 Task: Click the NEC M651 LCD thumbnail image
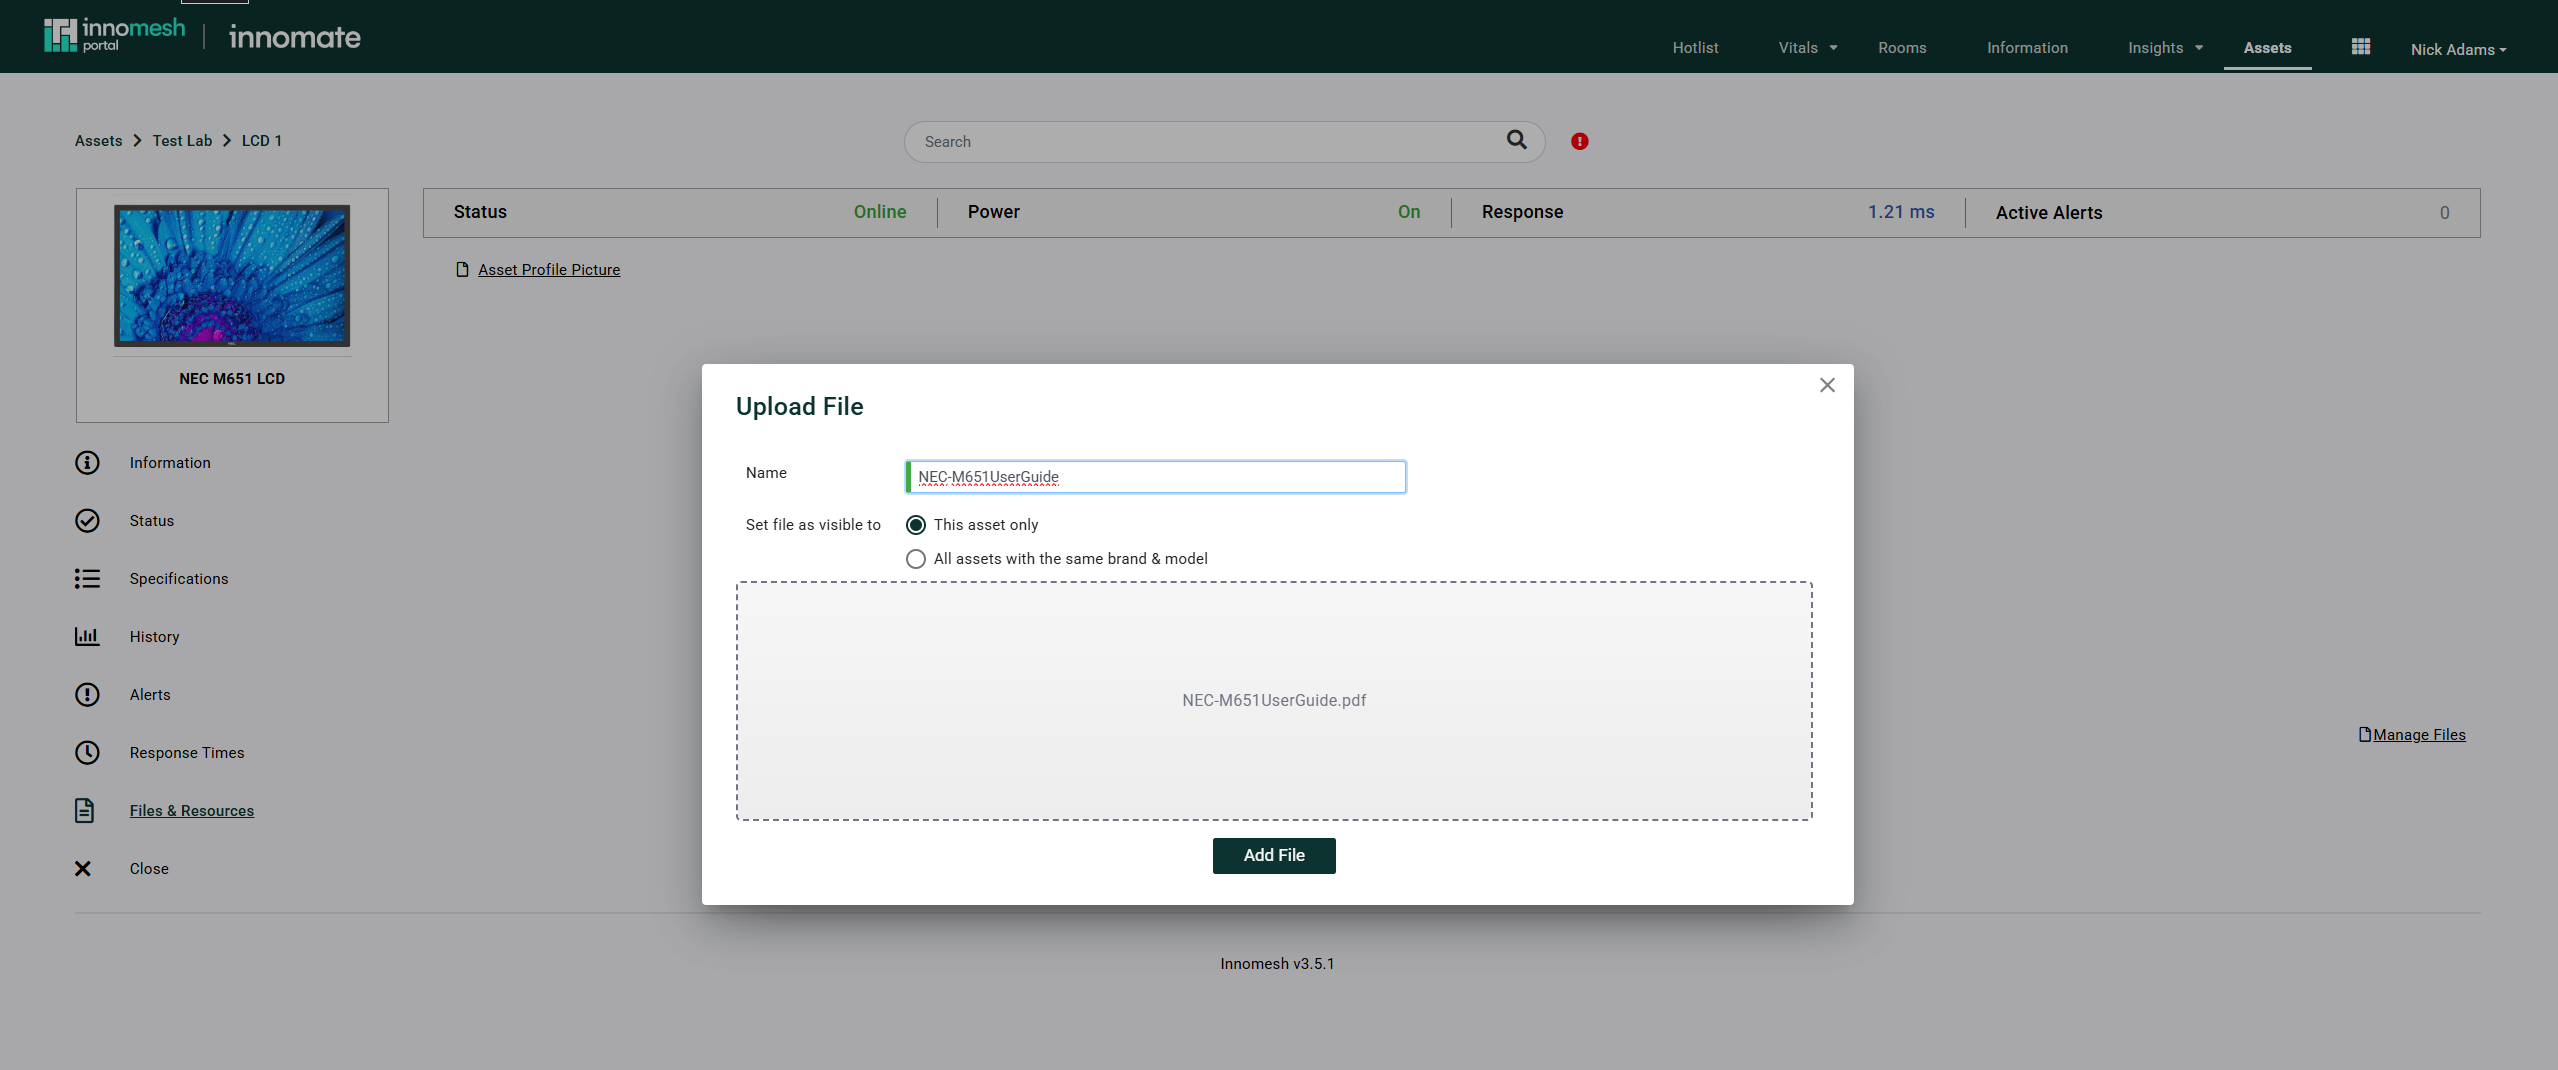click(x=232, y=276)
